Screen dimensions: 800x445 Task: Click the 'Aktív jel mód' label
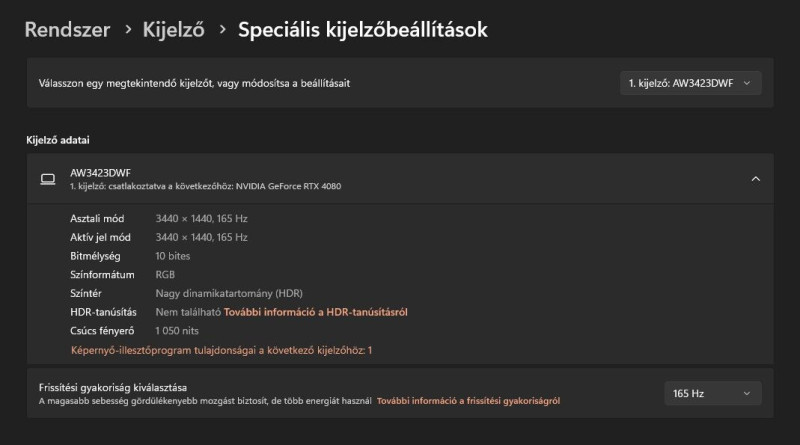(x=101, y=237)
